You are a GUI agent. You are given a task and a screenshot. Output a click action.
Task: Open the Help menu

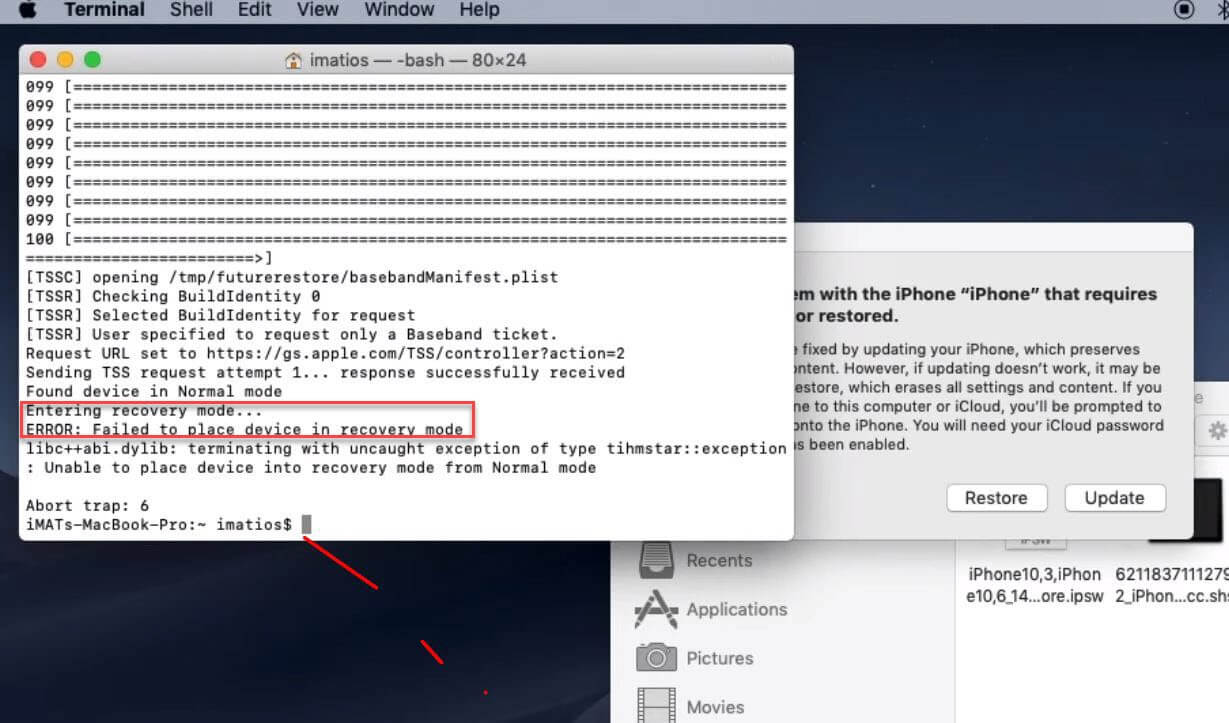[x=479, y=10]
